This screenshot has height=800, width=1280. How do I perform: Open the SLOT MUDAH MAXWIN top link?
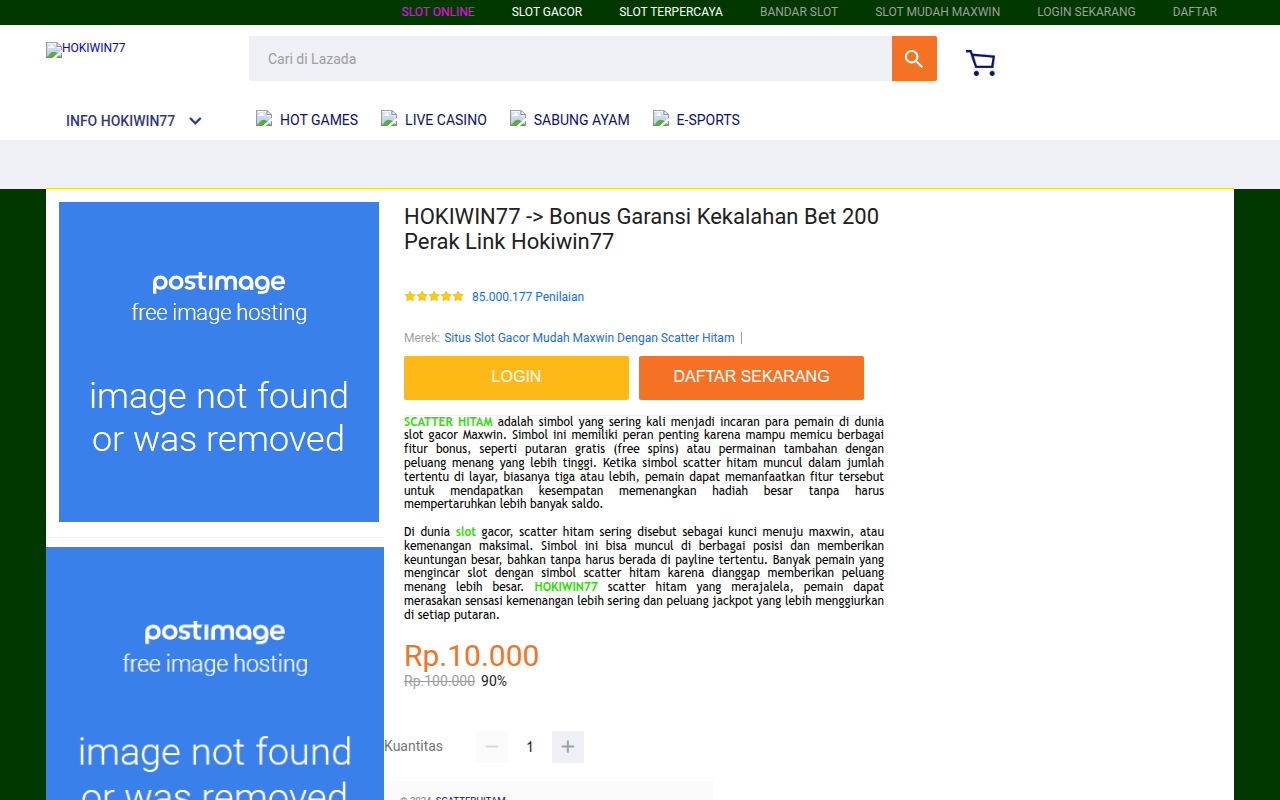[938, 12]
